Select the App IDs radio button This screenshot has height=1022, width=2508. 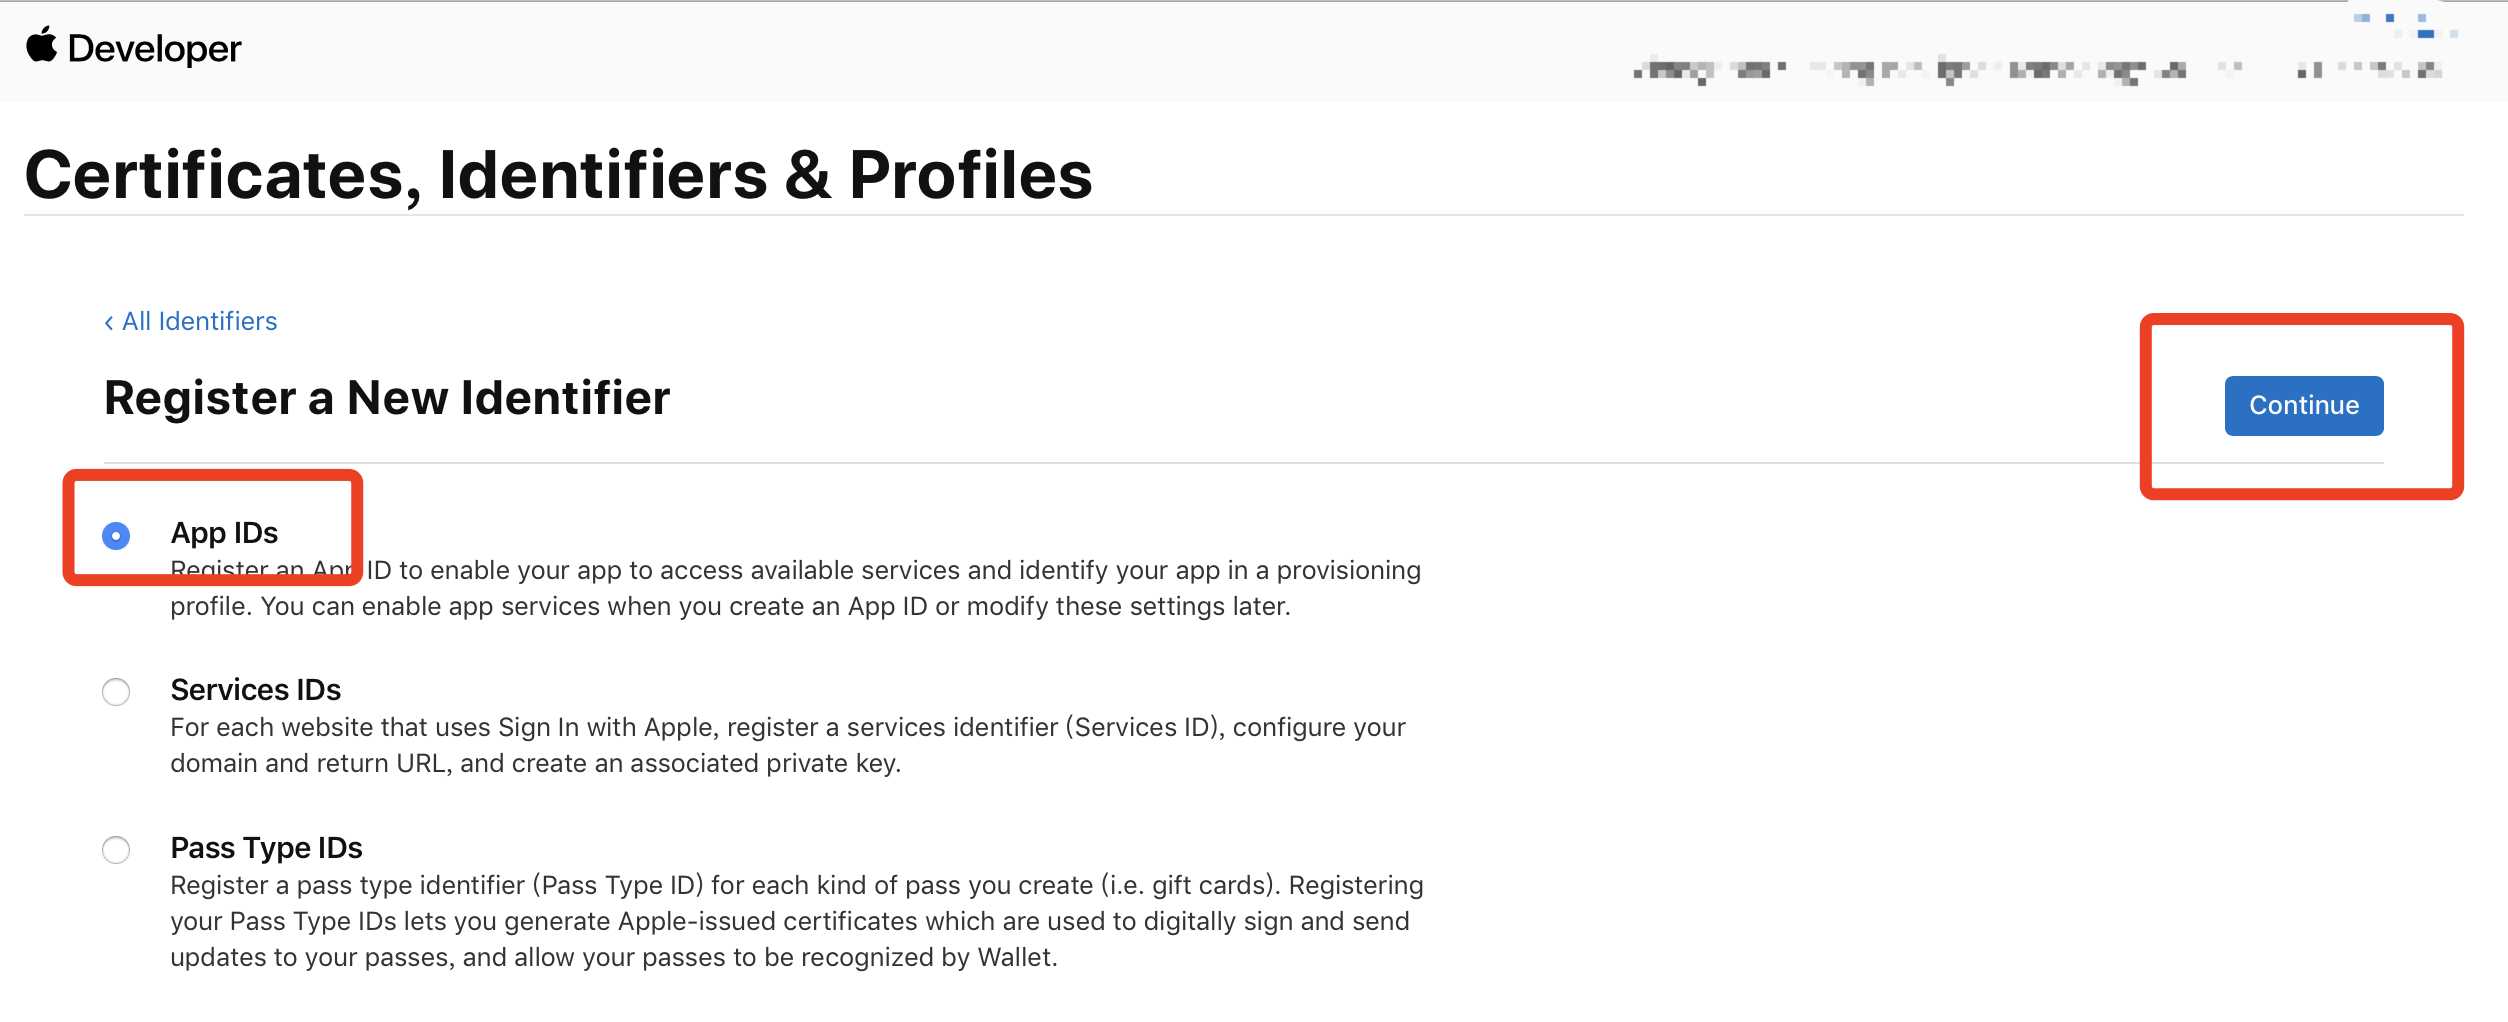116,536
